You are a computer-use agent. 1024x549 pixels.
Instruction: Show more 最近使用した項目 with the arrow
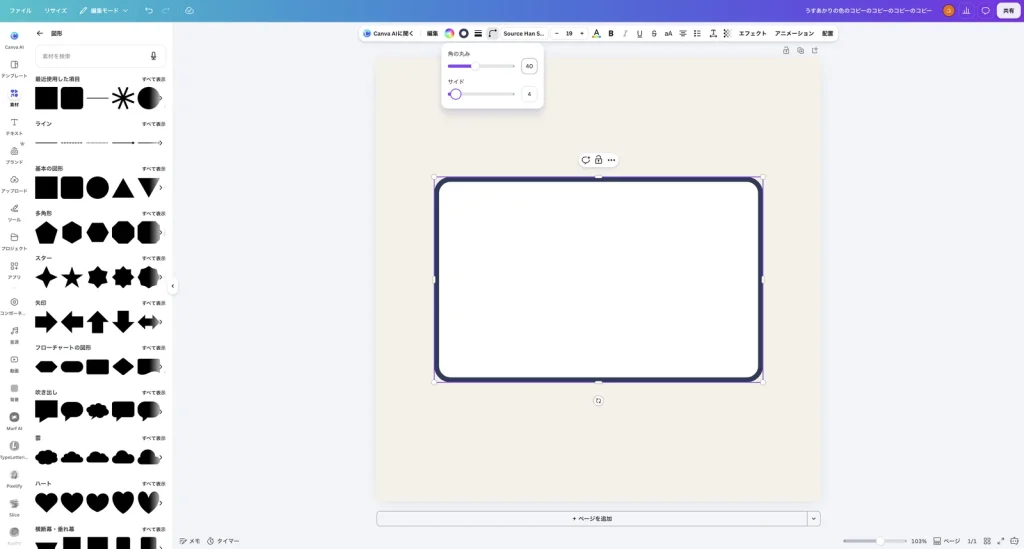(x=161, y=99)
